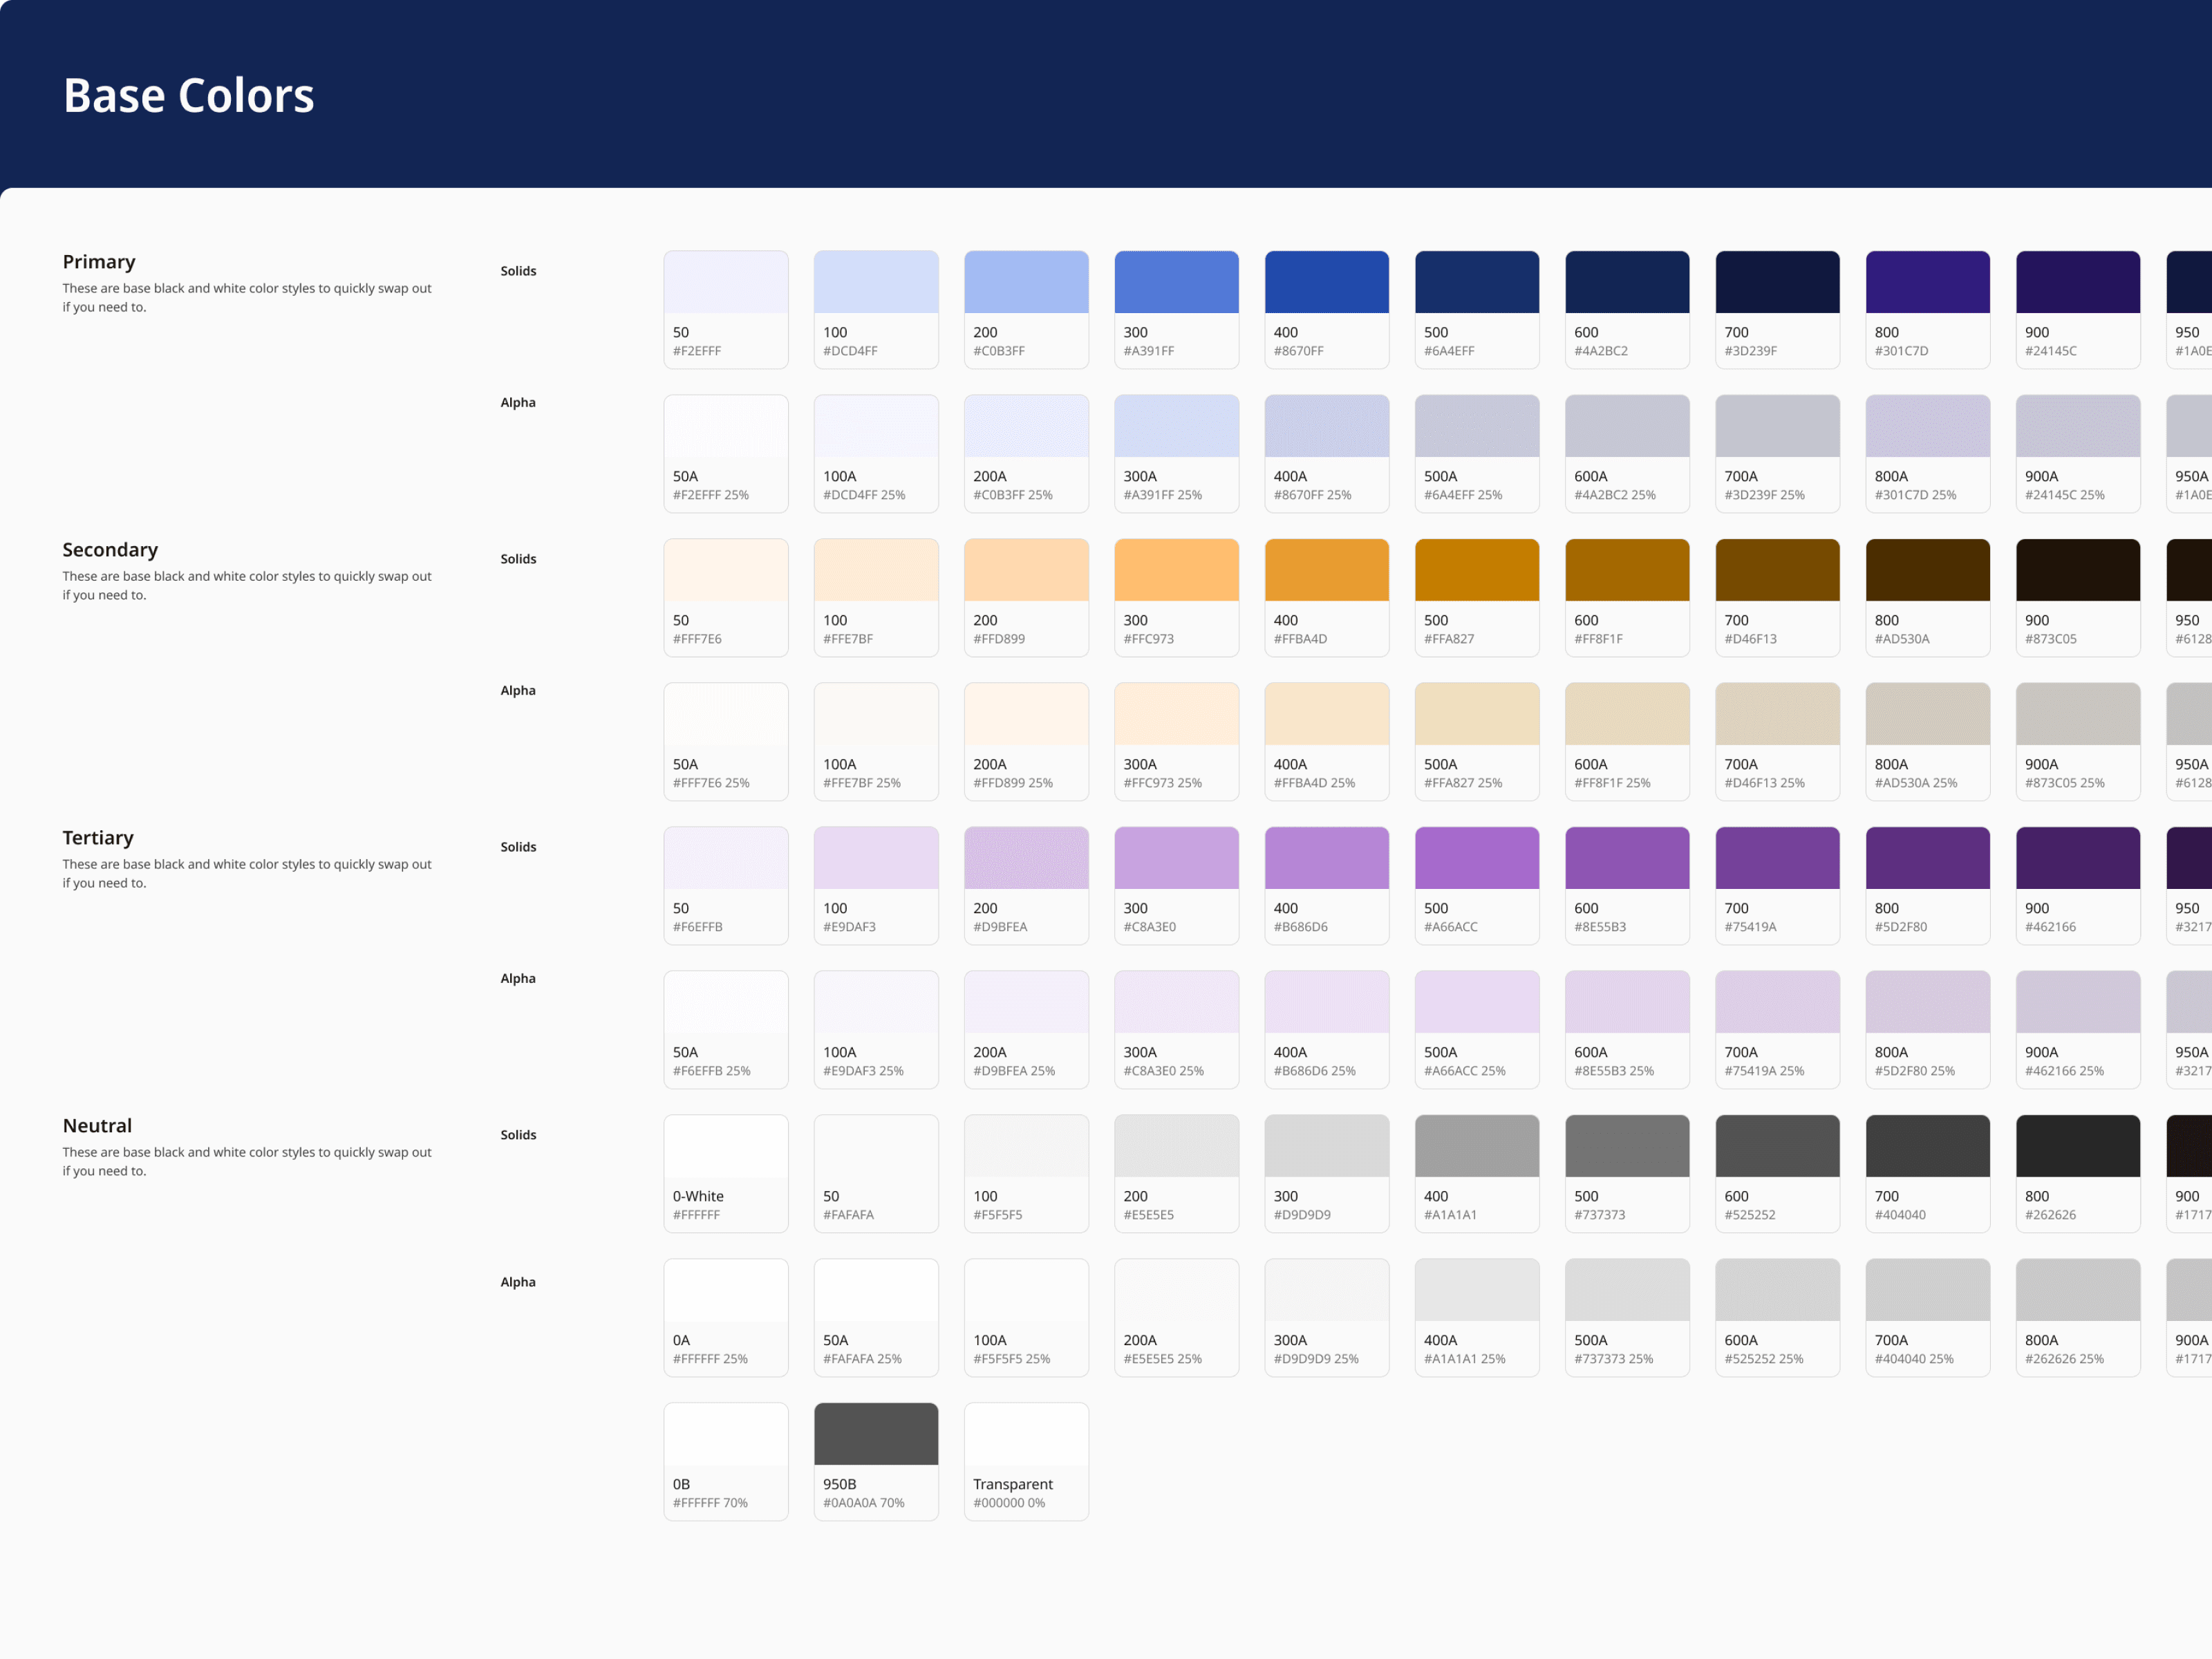Viewport: 2212px width, 1659px height.
Task: Click the Neutral section heading
Action: (x=97, y=1126)
